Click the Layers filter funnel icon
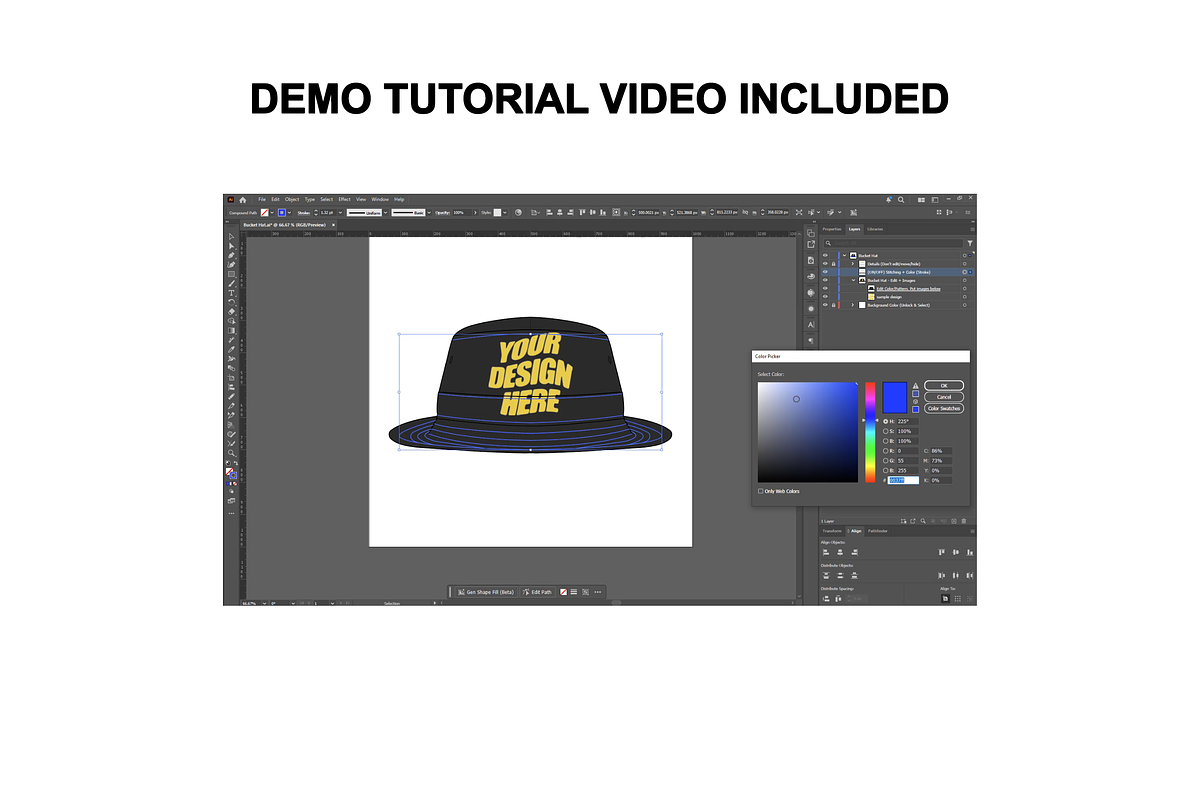 tap(970, 243)
